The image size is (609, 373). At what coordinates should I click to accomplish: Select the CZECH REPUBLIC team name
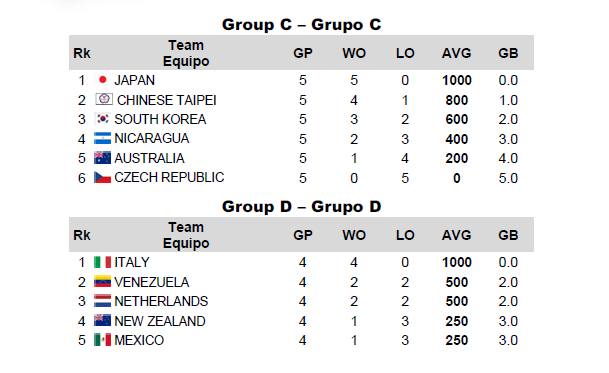pos(169,177)
